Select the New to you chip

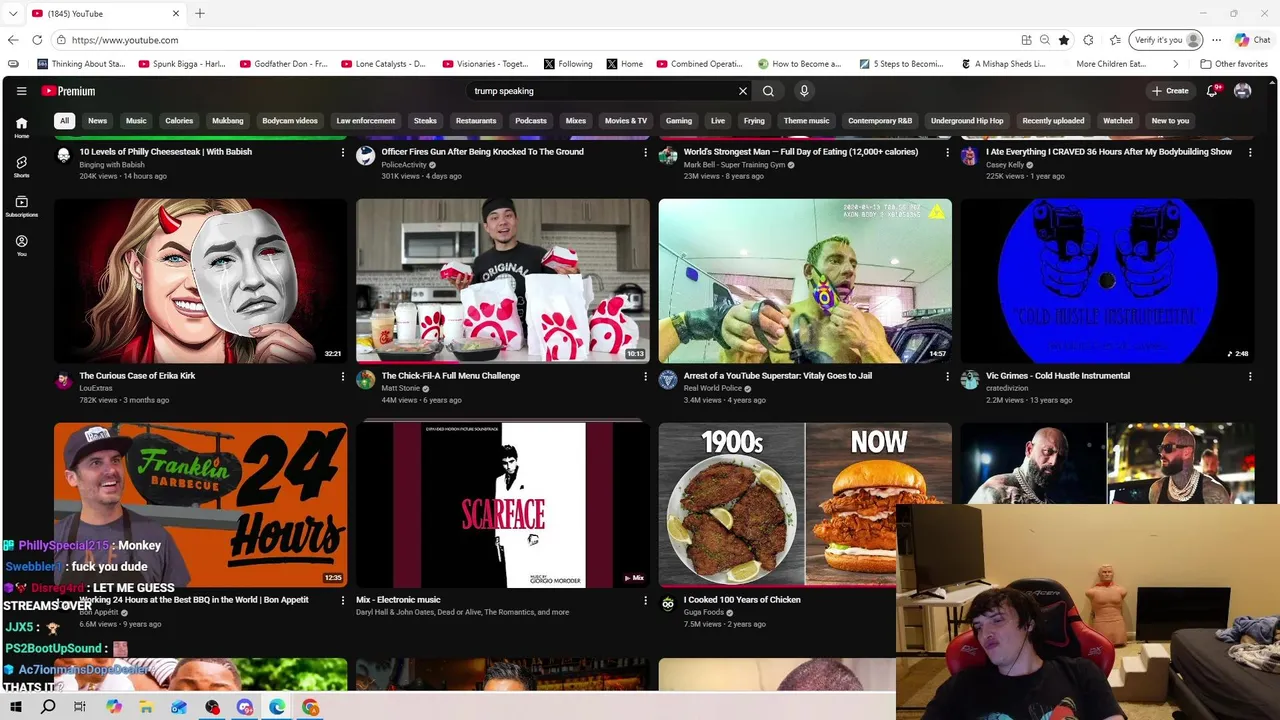(1170, 121)
